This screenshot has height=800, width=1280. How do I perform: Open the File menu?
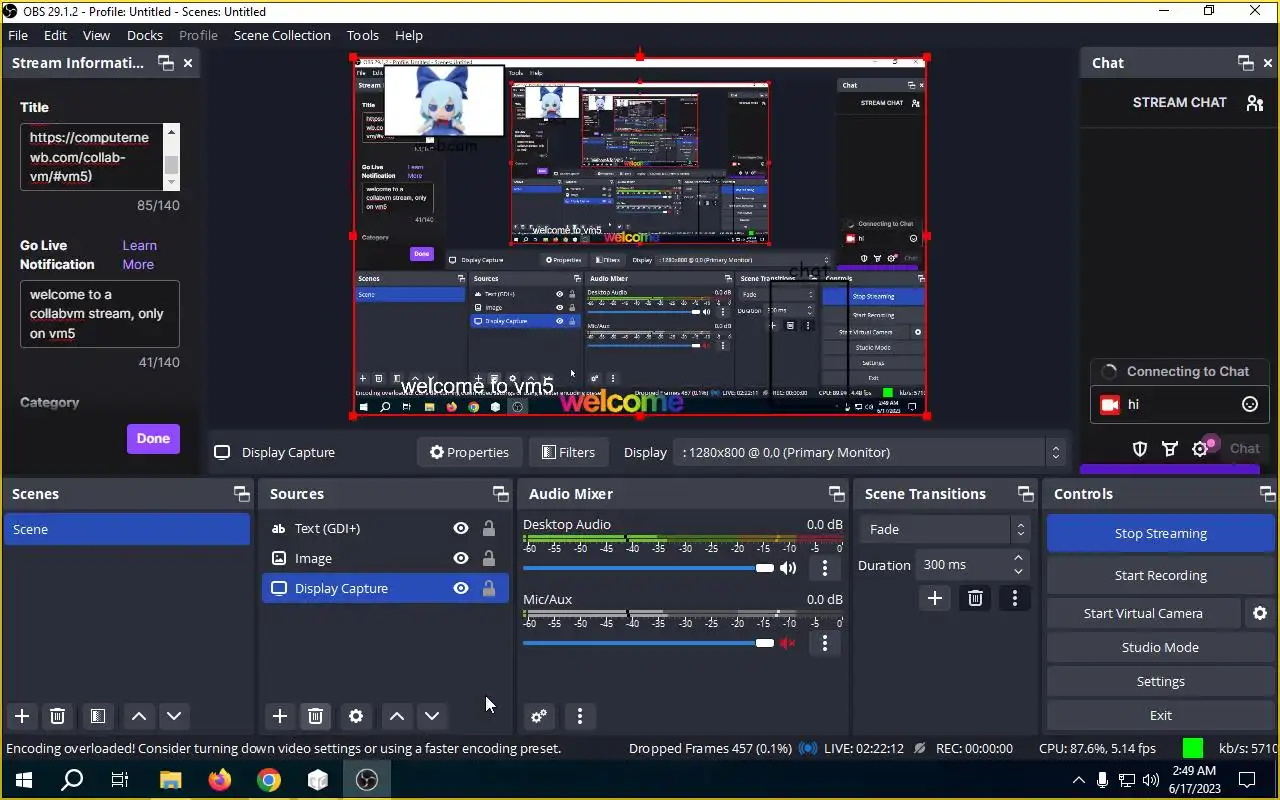coord(18,35)
